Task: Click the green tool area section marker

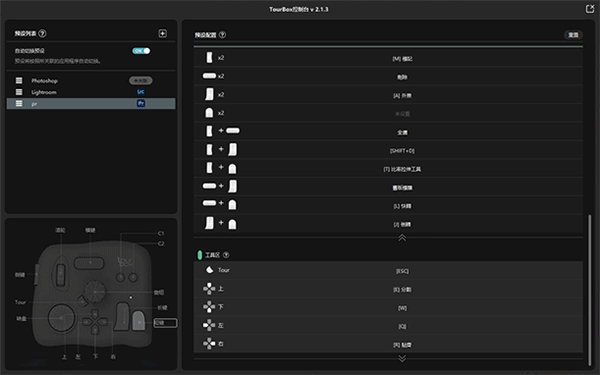Action: point(199,255)
